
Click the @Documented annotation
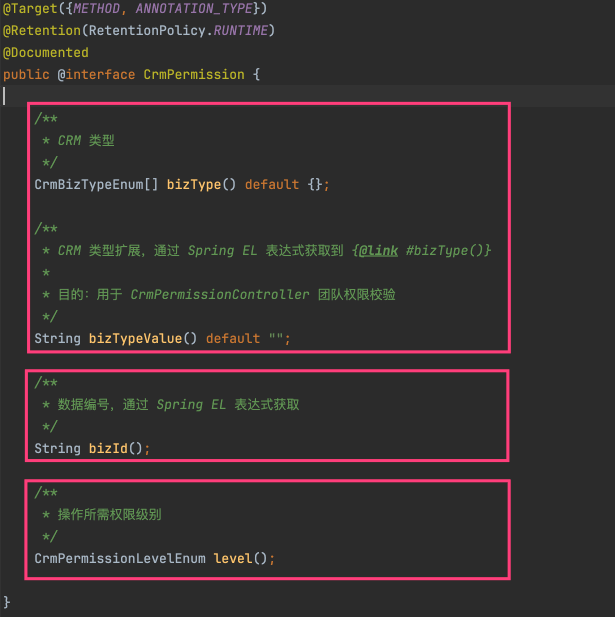[x=46, y=52]
